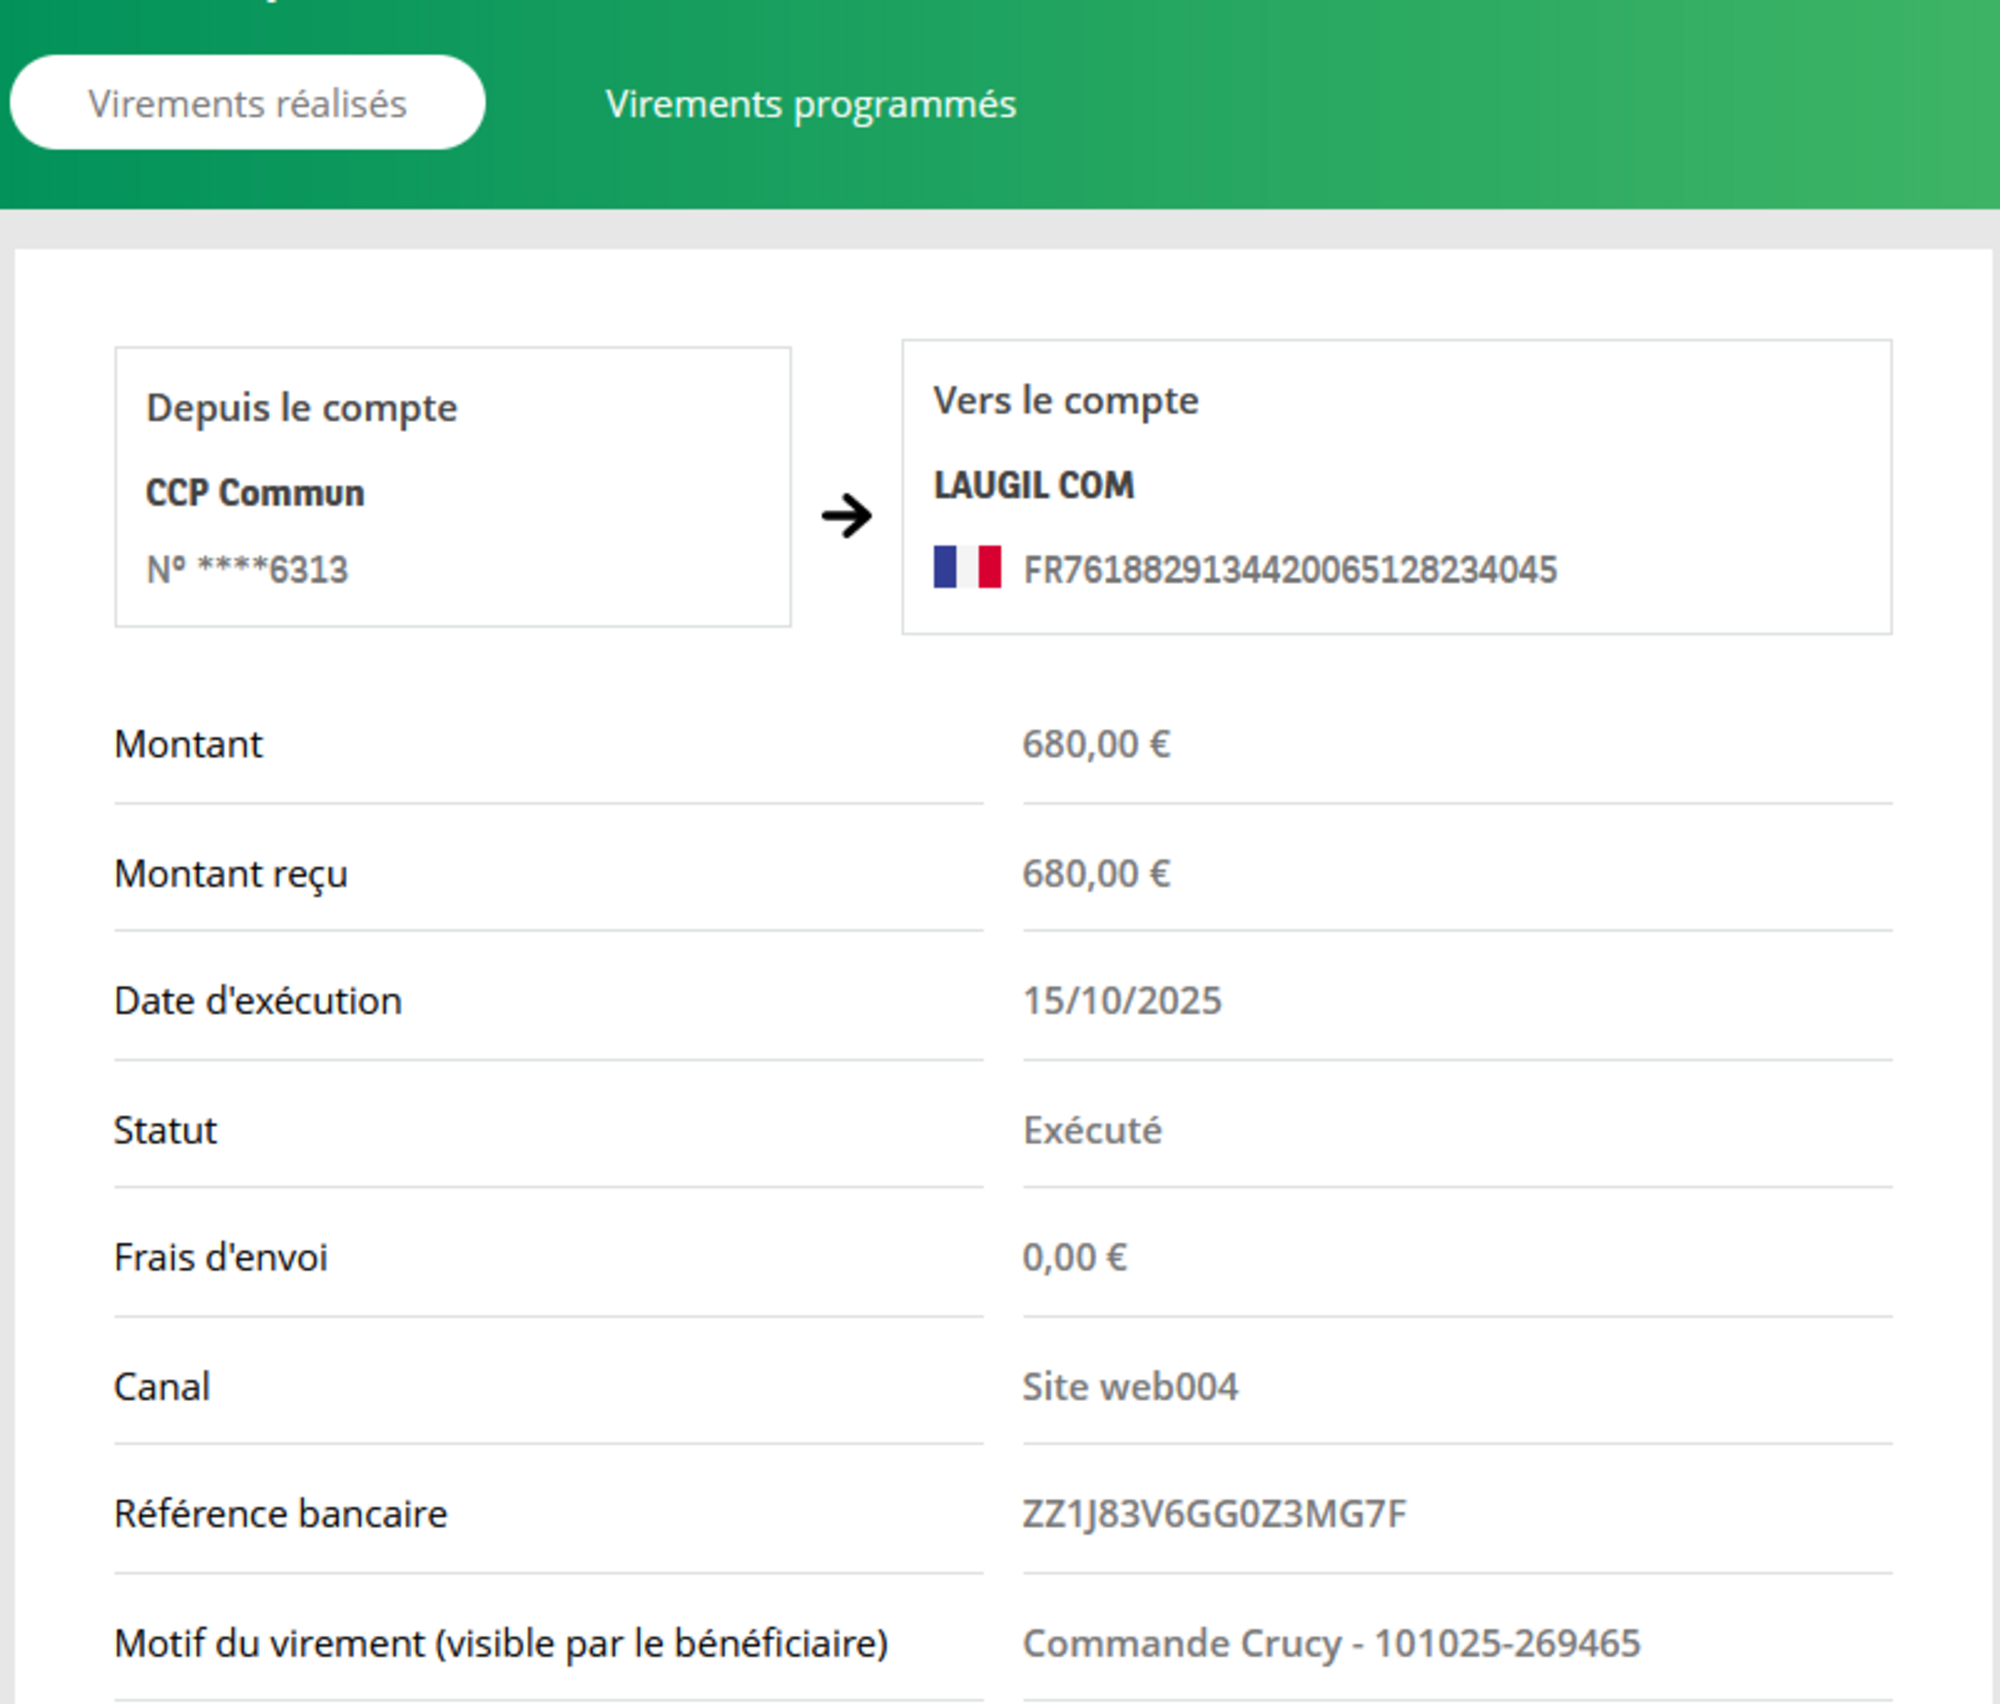Click the Montant value 680,00 €
The height and width of the screenshot is (1704, 2000).
pyautogui.click(x=1095, y=744)
